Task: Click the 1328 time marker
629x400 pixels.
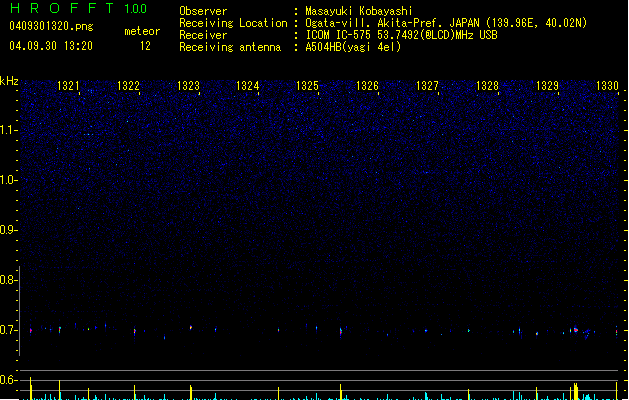Action: pyautogui.click(x=487, y=86)
